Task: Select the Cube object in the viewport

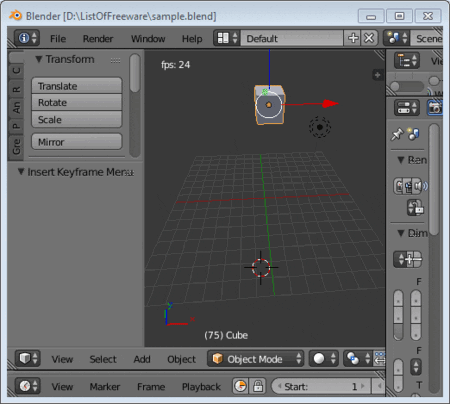Action: coord(269,105)
